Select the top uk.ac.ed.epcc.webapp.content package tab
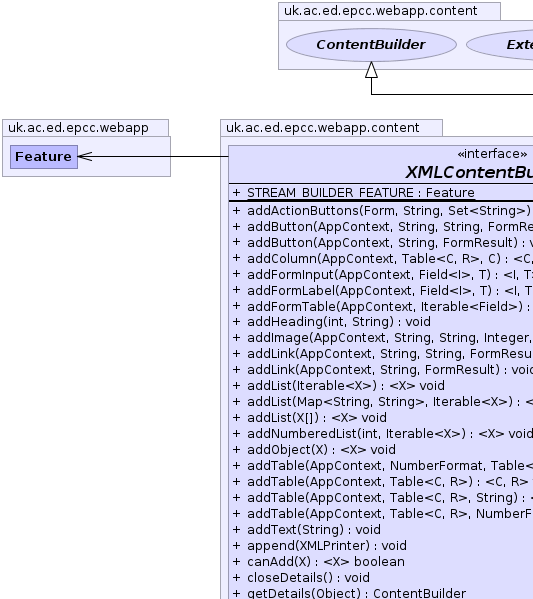This screenshot has width=533, height=599. click(389, 11)
